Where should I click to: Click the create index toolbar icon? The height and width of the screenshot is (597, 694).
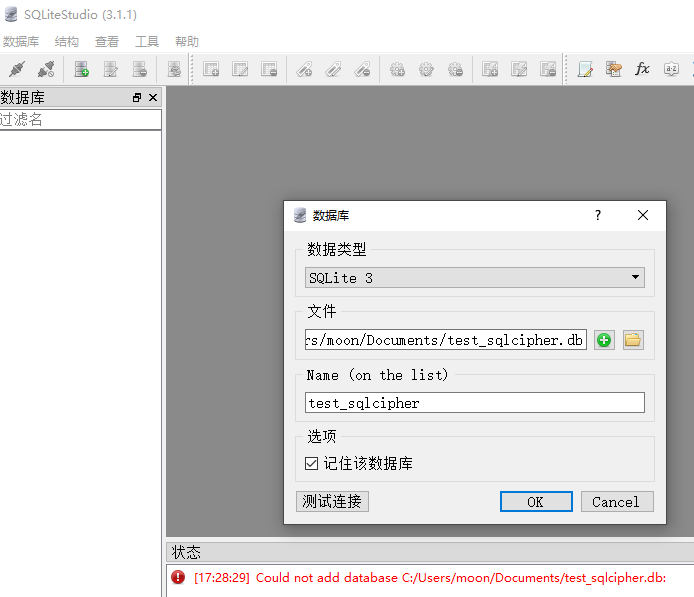(x=304, y=69)
